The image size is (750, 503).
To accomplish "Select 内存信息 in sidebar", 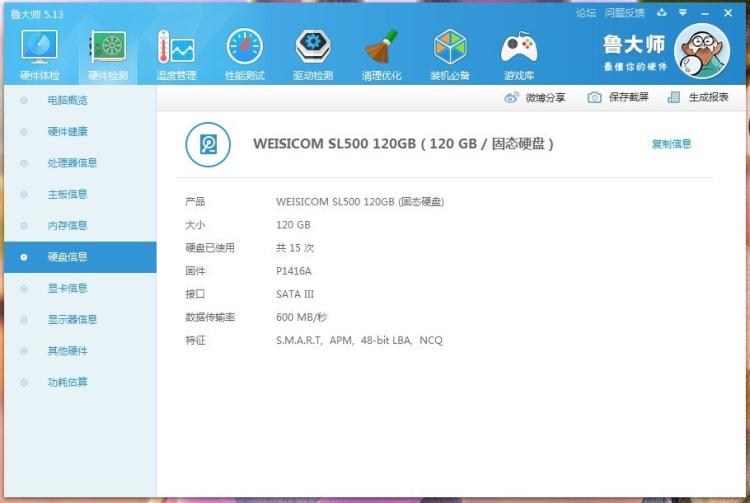I will (80, 226).
